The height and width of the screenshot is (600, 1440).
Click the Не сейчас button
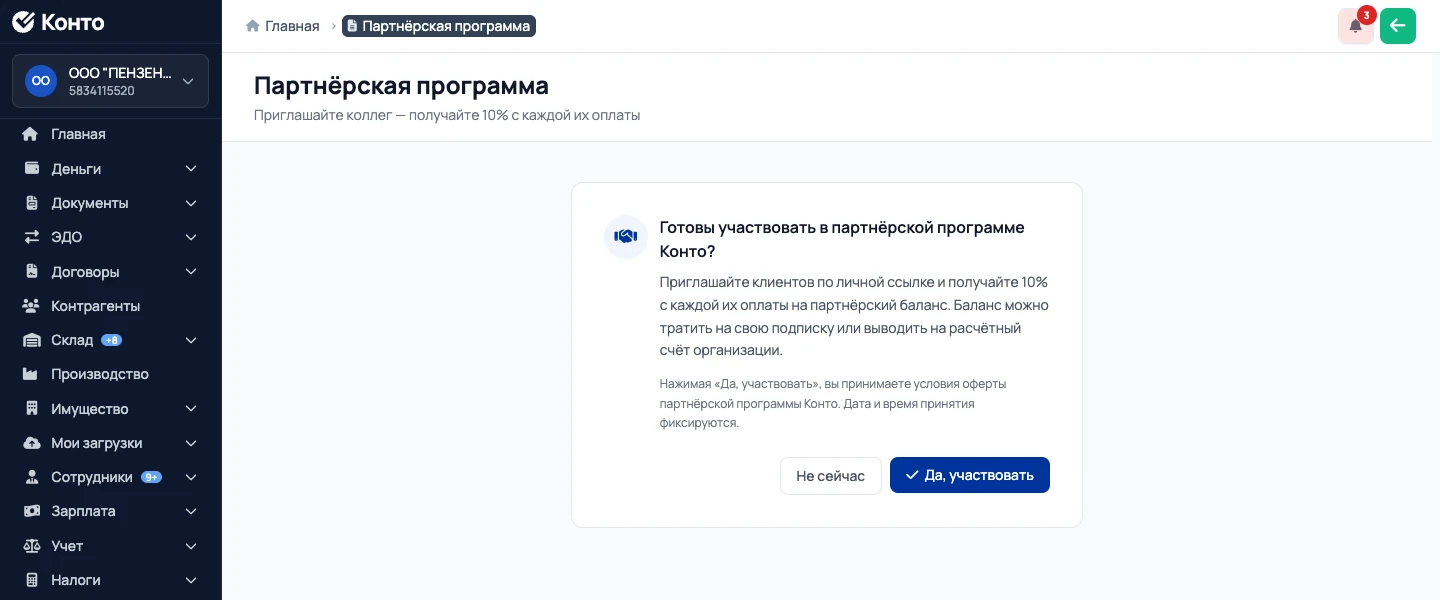(x=830, y=475)
